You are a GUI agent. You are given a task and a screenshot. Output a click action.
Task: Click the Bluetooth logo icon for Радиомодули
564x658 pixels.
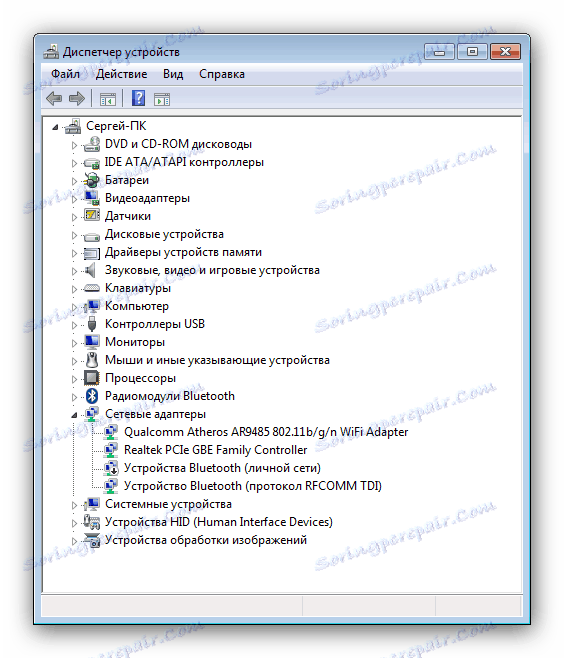(x=92, y=396)
